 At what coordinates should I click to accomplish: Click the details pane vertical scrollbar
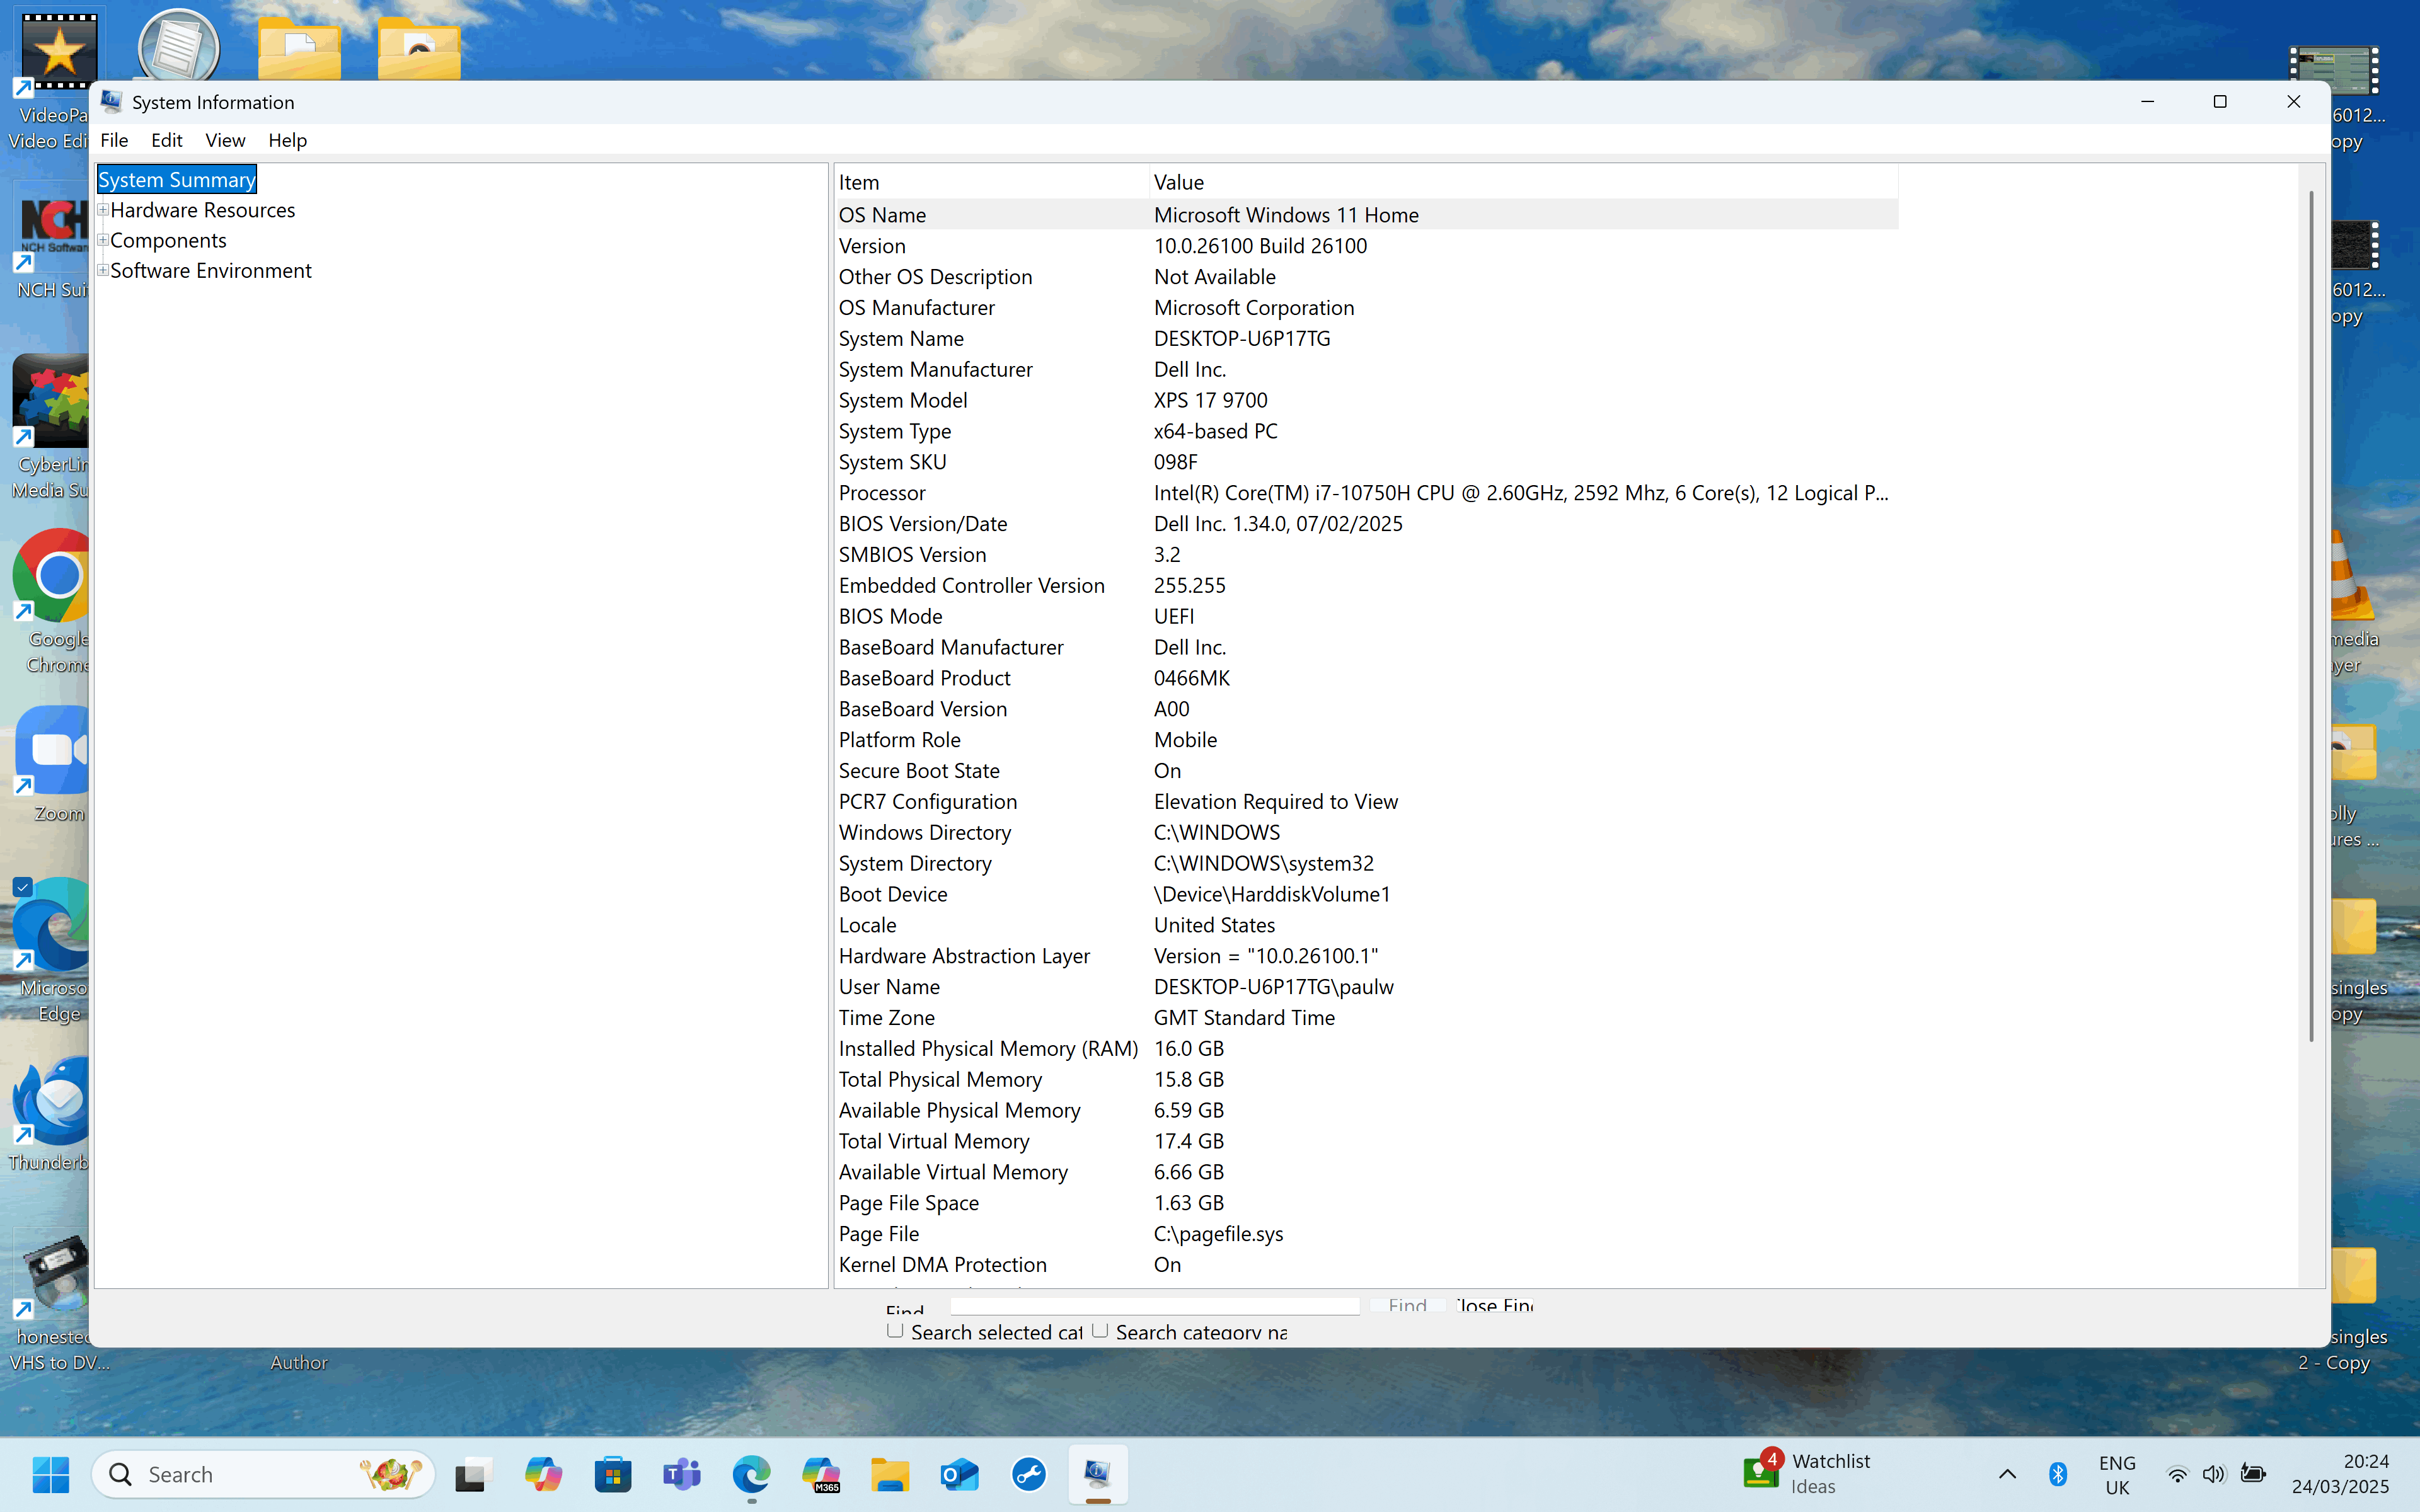[2311, 615]
